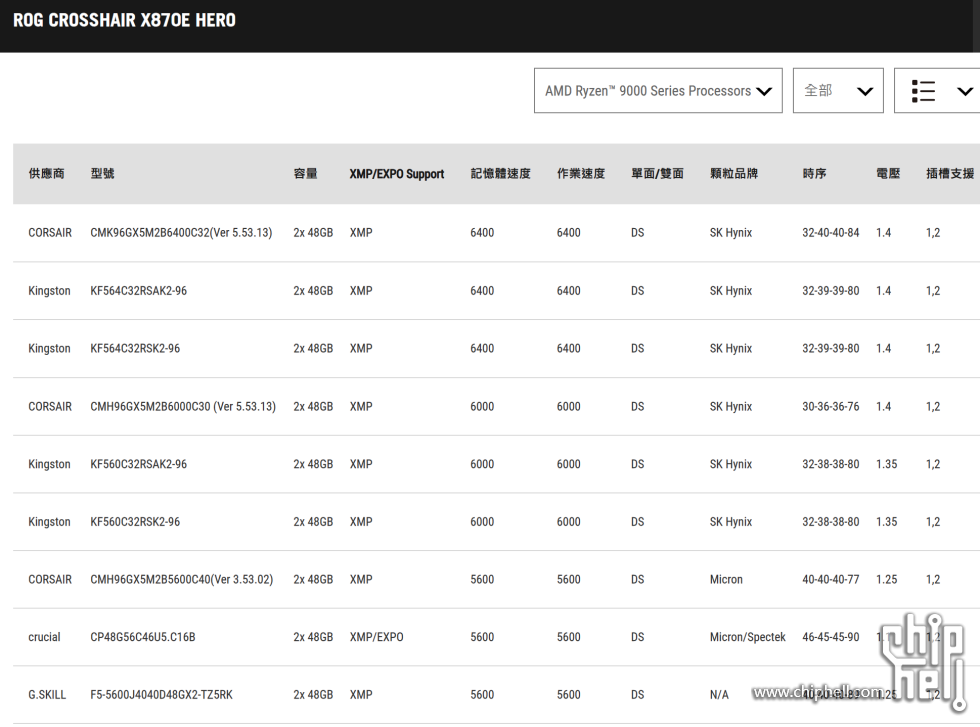Viewport: 980px width, 727px height.
Task: Click memory speed 6400 in the KF564C32RSAK2-96 row
Action: 482,291
